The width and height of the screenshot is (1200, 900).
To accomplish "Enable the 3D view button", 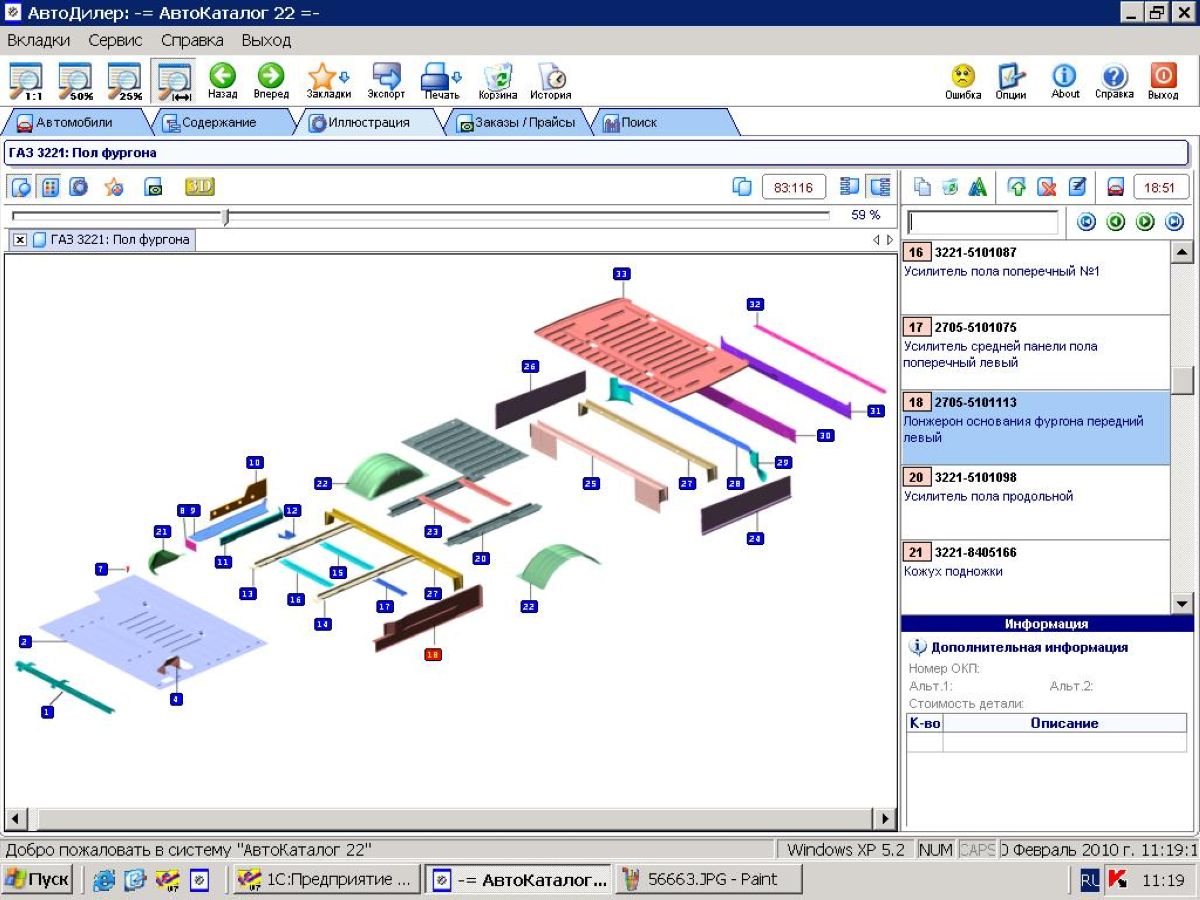I will pos(199,186).
